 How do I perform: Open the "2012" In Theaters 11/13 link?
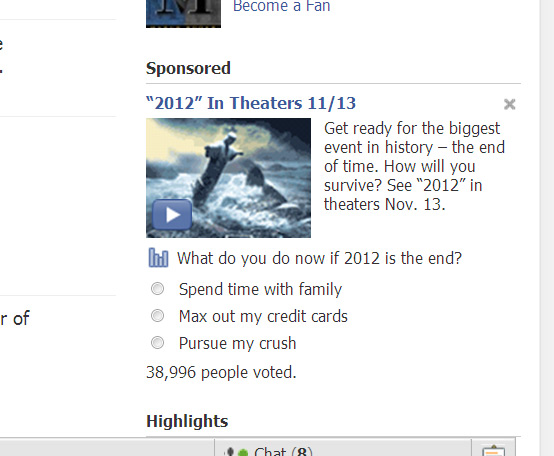coord(251,103)
